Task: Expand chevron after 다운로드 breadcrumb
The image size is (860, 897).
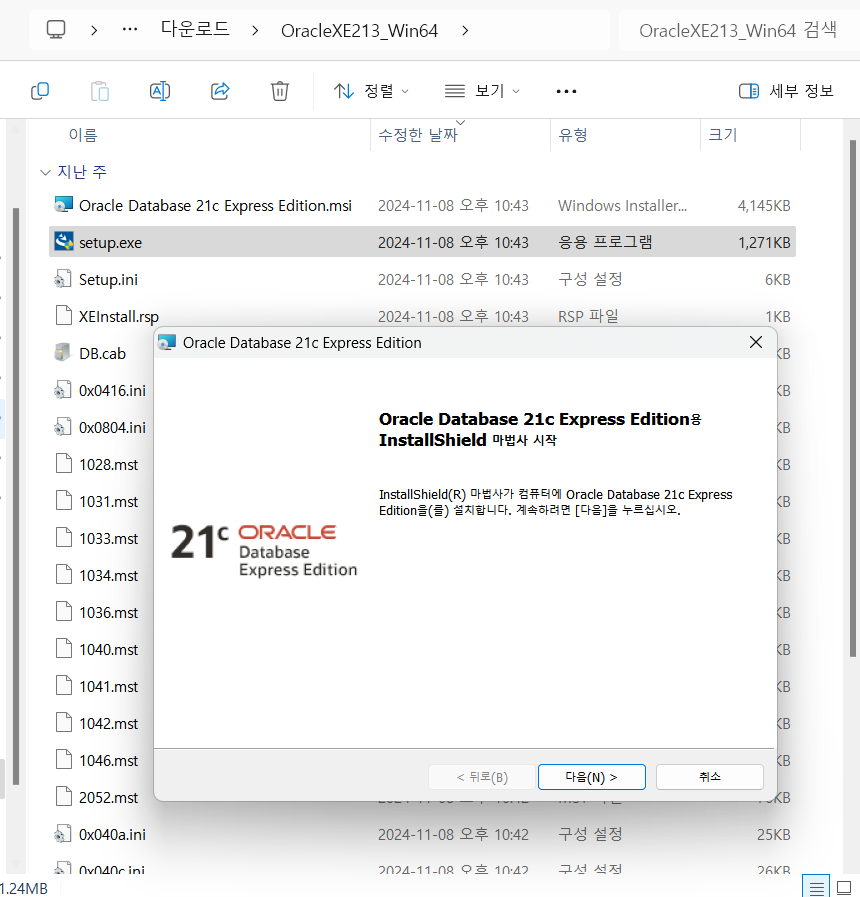Action: (x=255, y=30)
